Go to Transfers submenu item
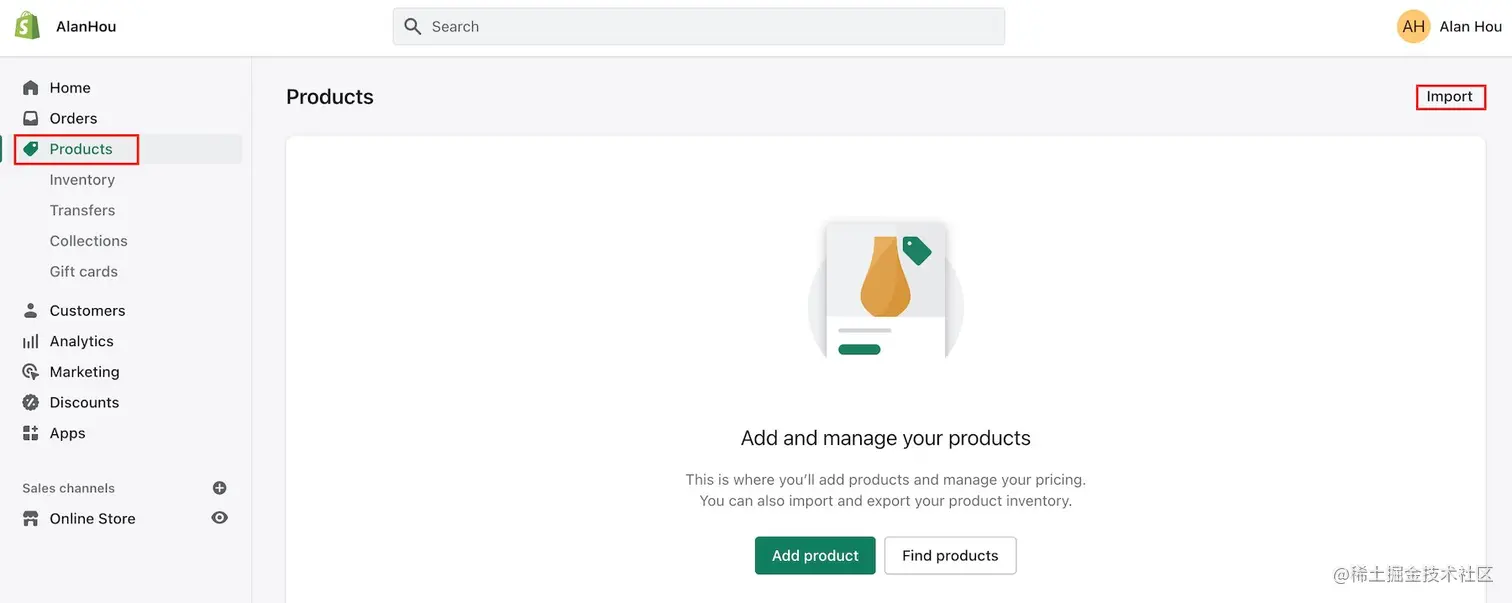This screenshot has height=603, width=1512. point(82,210)
